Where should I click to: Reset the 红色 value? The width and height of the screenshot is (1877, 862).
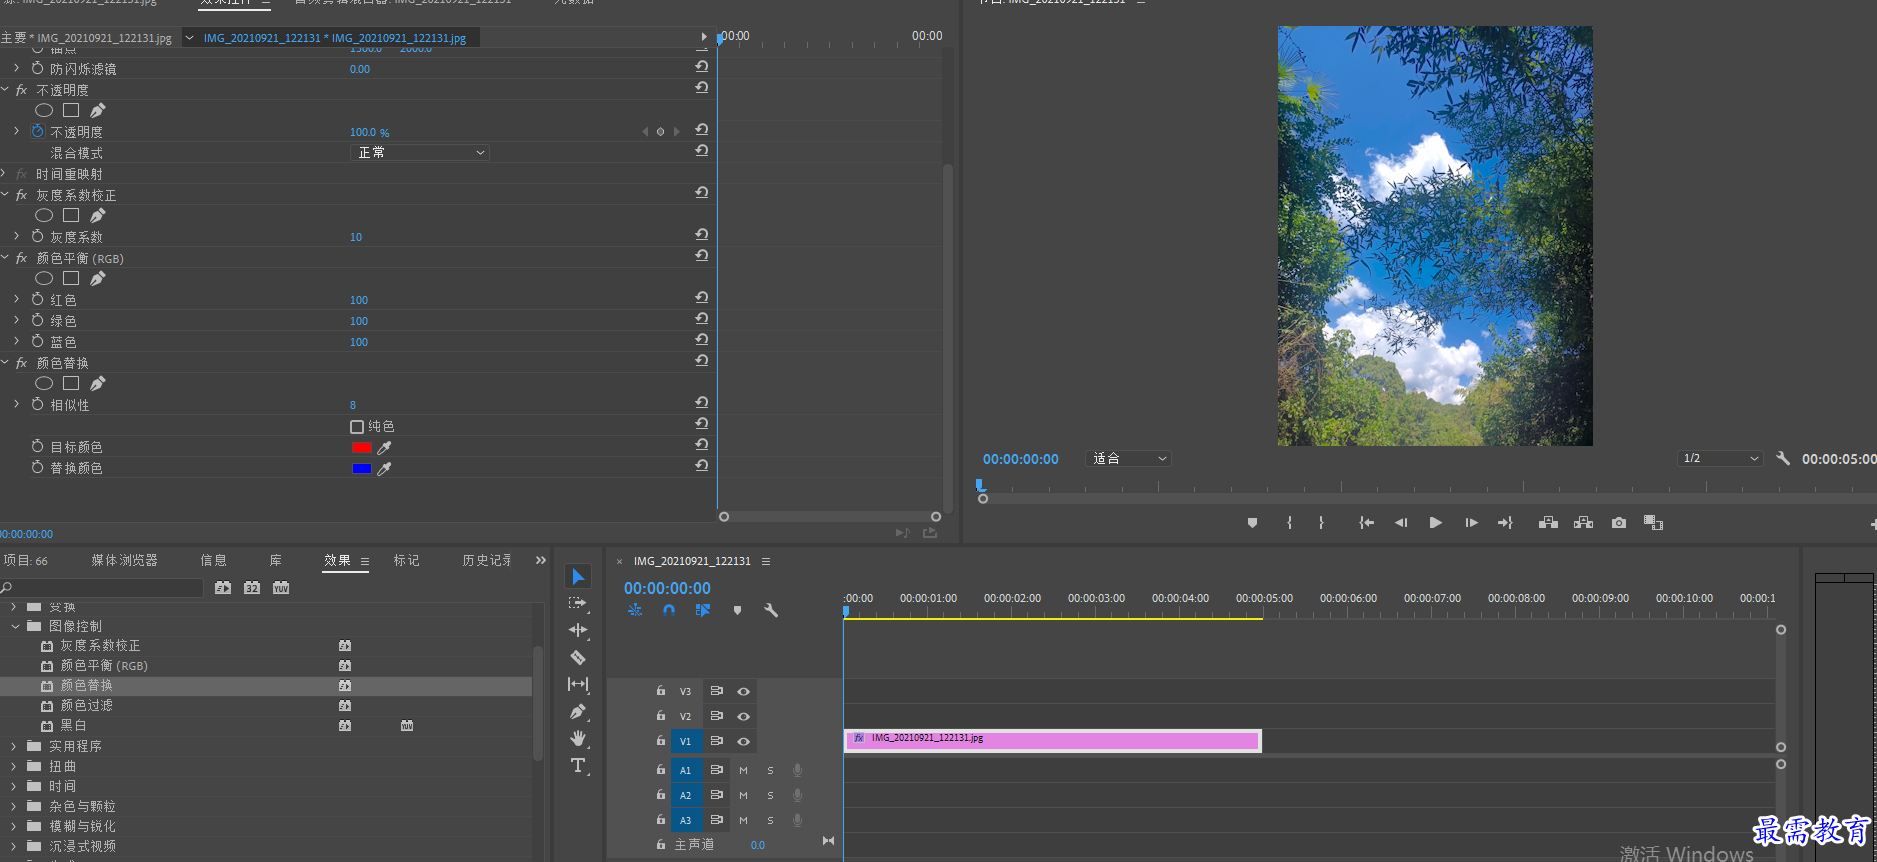[x=702, y=297]
